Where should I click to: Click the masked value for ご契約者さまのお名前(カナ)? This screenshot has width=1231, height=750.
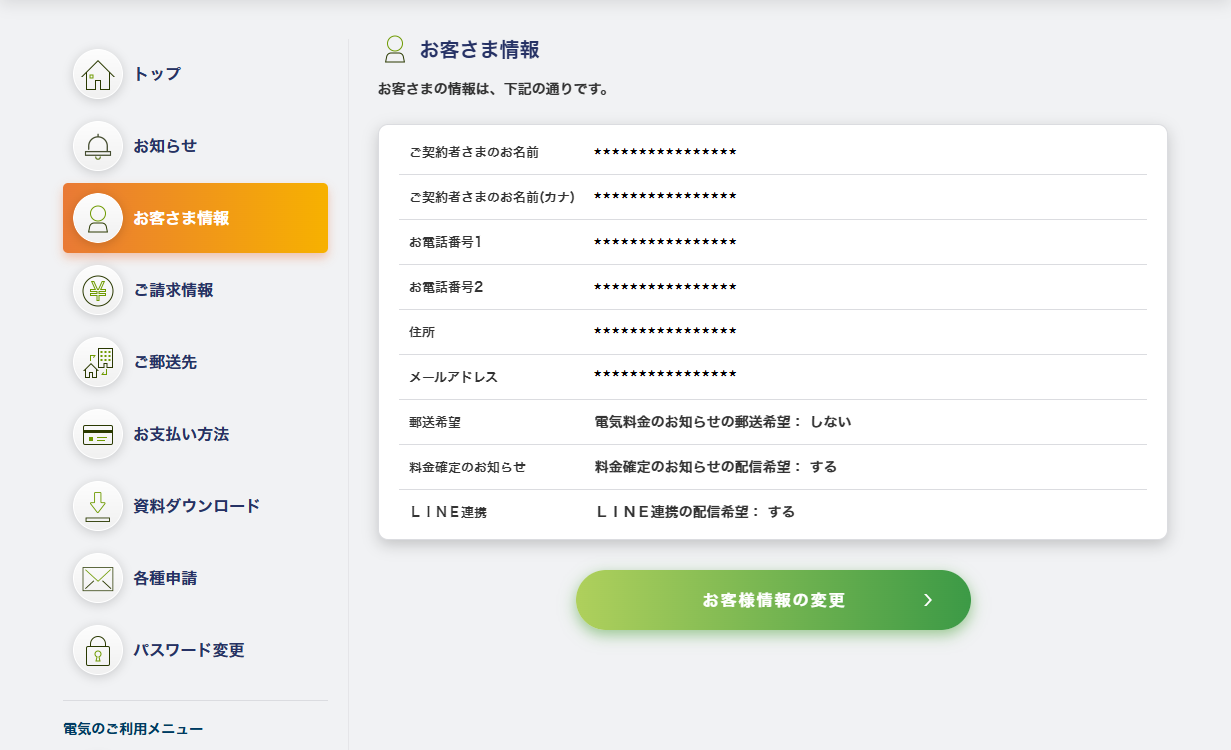click(665, 196)
